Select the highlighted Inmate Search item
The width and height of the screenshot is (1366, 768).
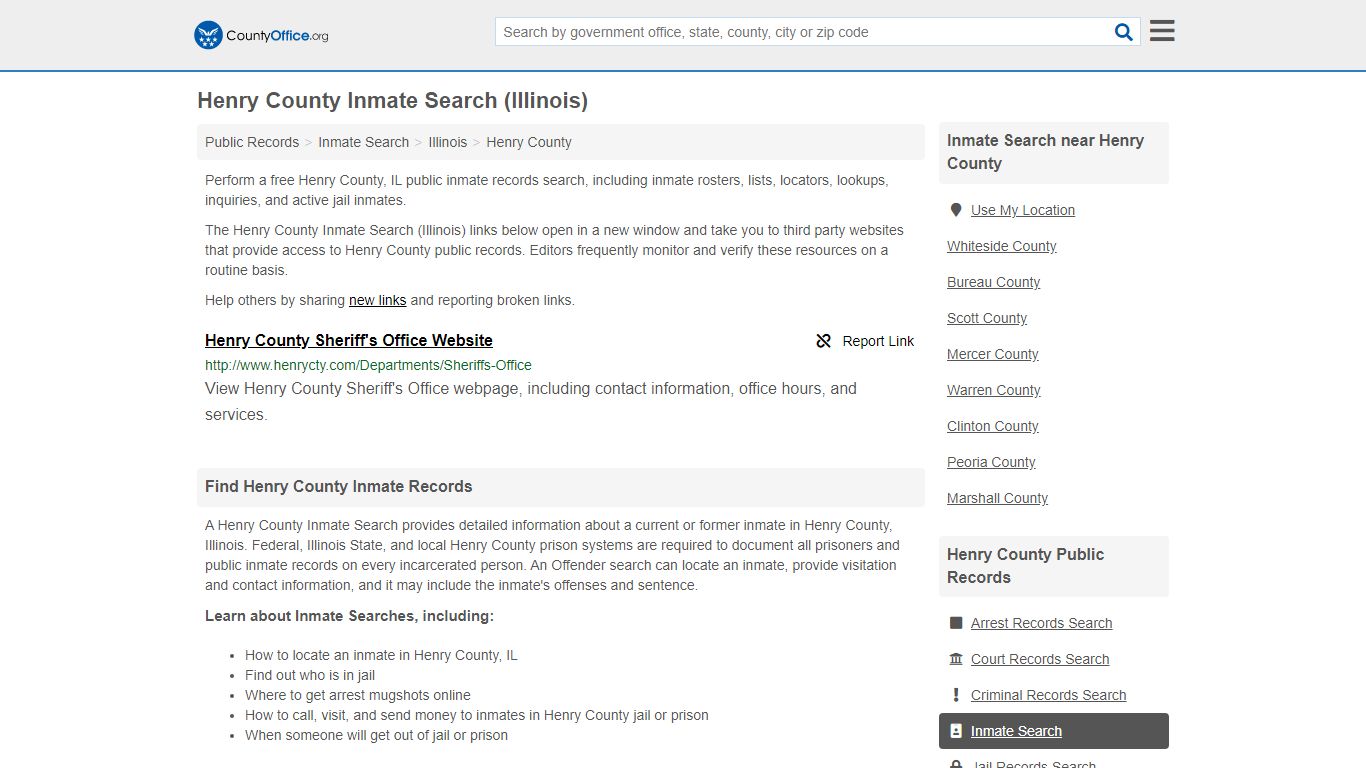[1053, 731]
